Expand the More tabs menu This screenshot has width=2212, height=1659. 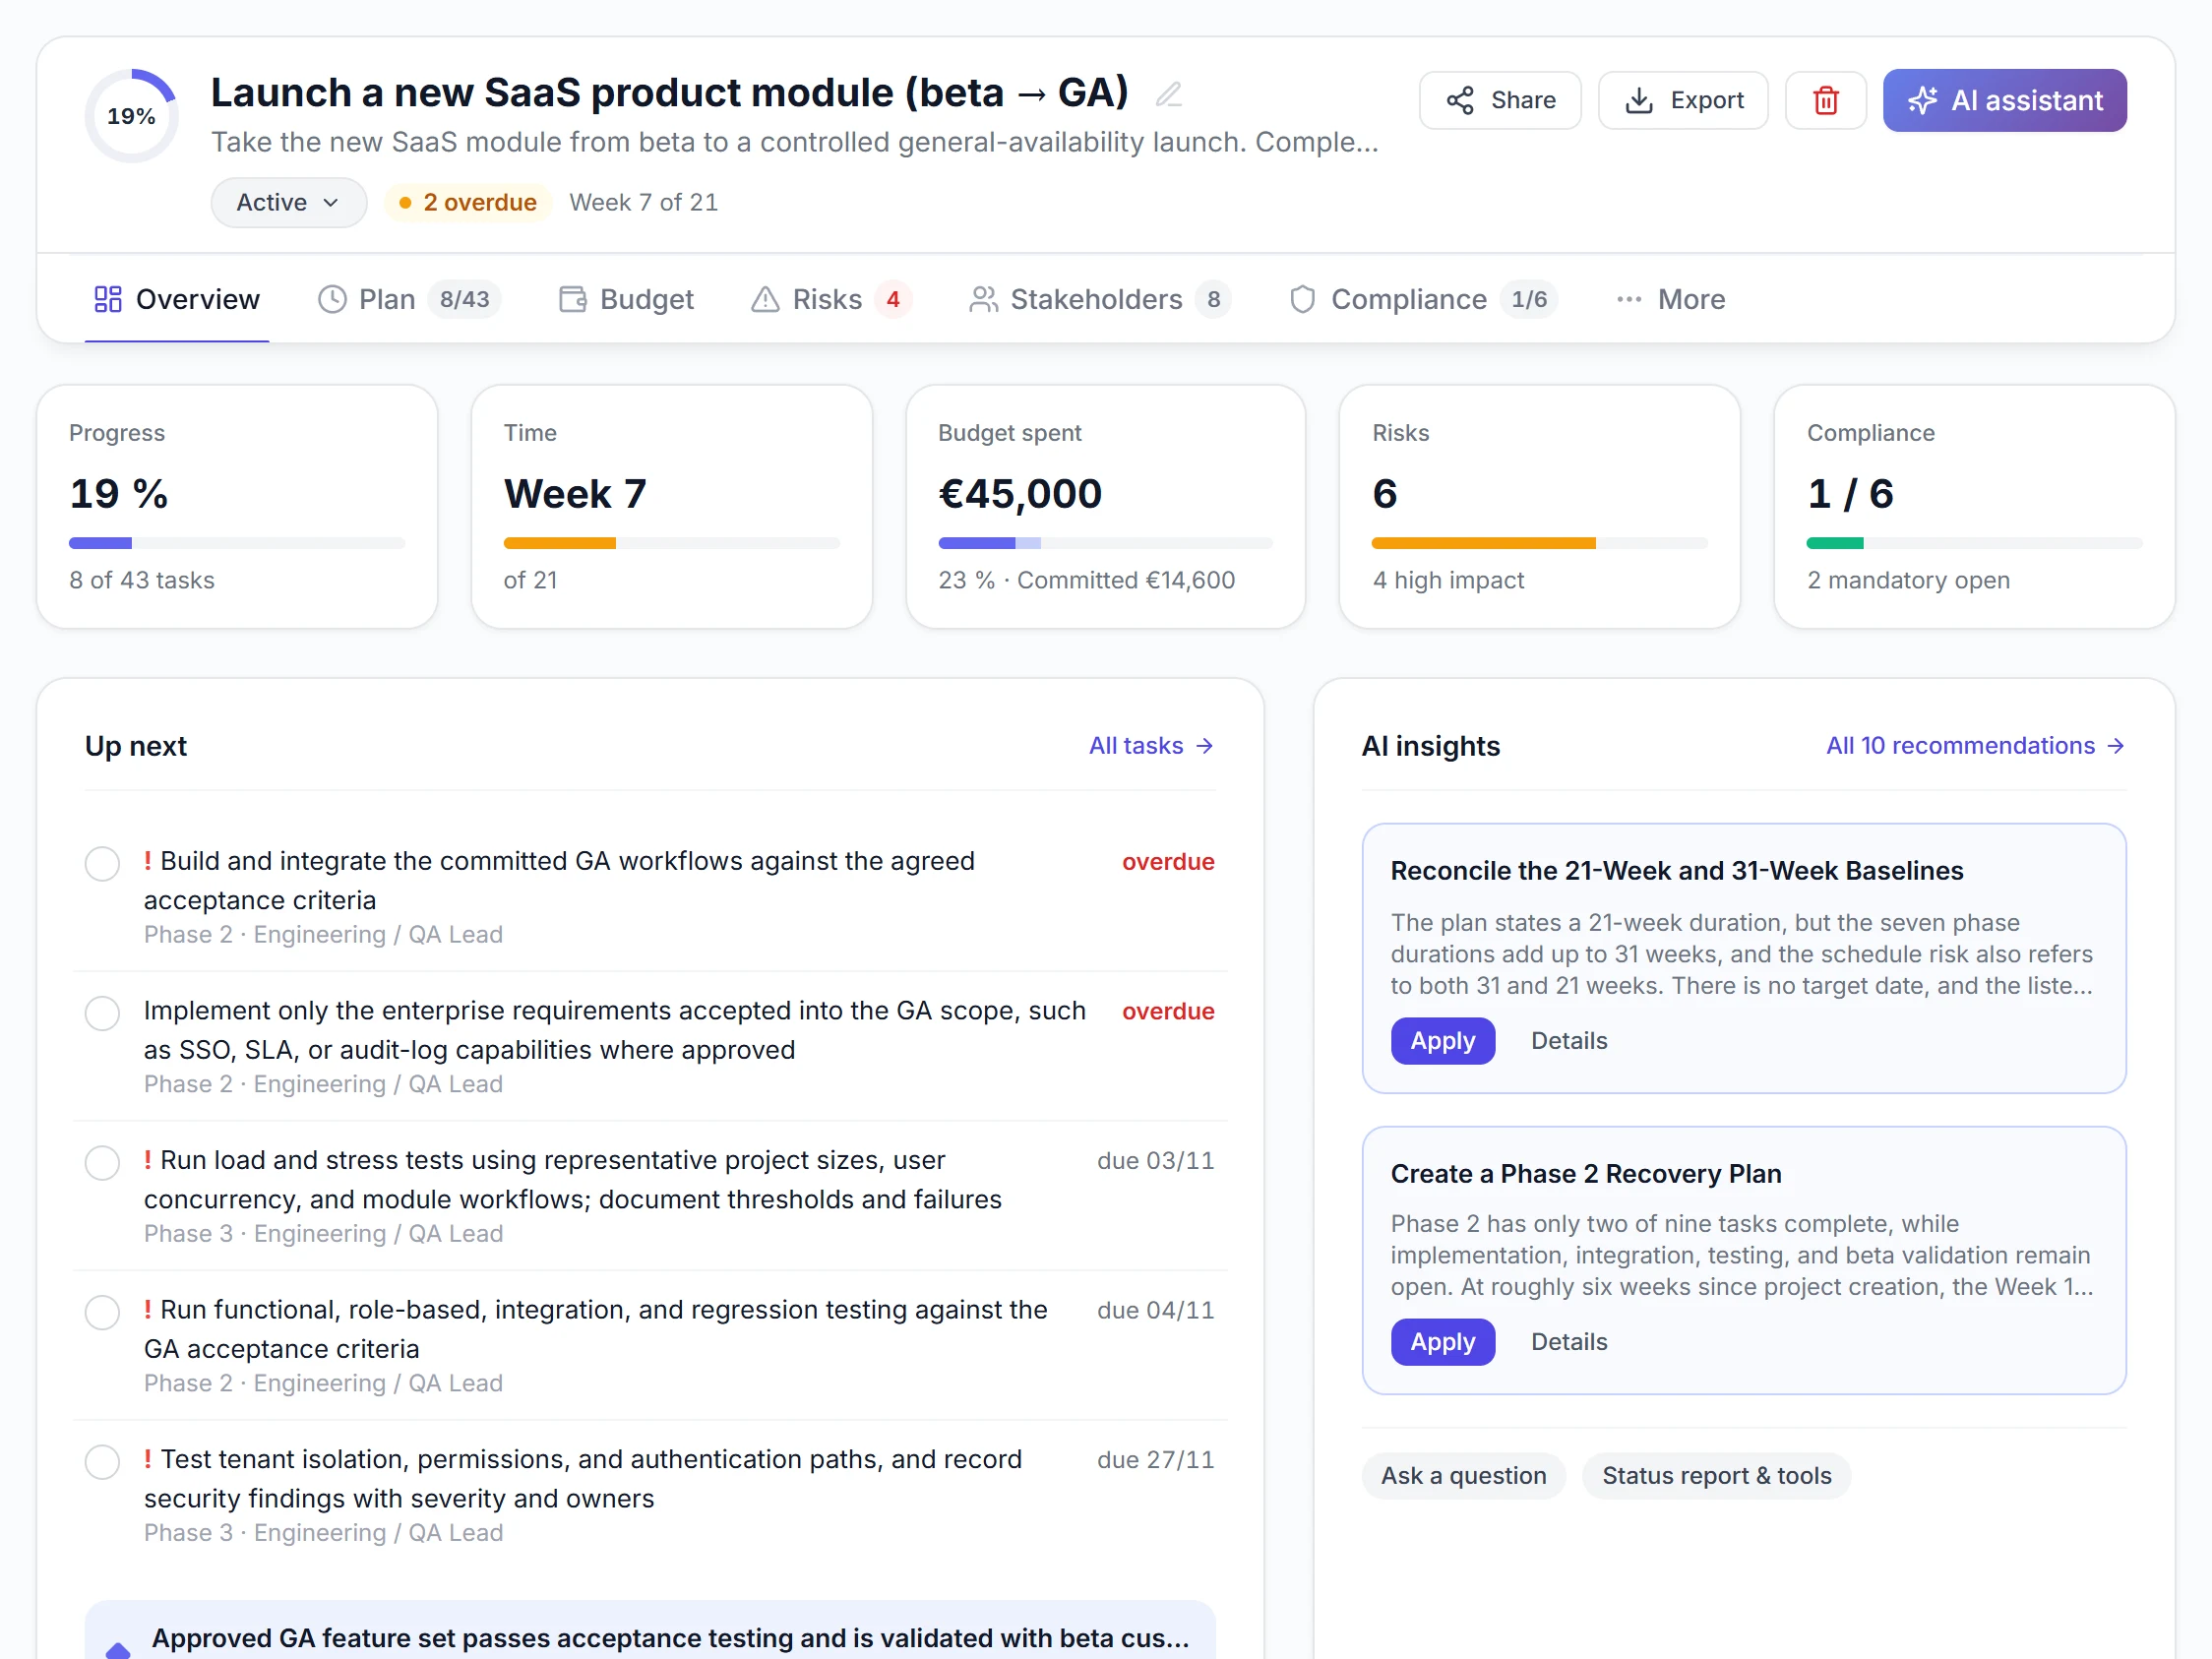tap(1671, 299)
